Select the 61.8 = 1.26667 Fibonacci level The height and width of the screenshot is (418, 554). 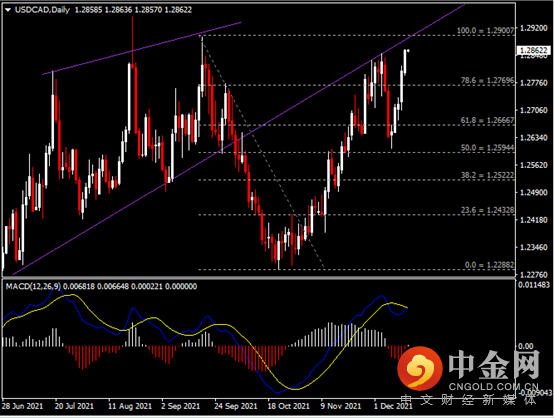488,120
